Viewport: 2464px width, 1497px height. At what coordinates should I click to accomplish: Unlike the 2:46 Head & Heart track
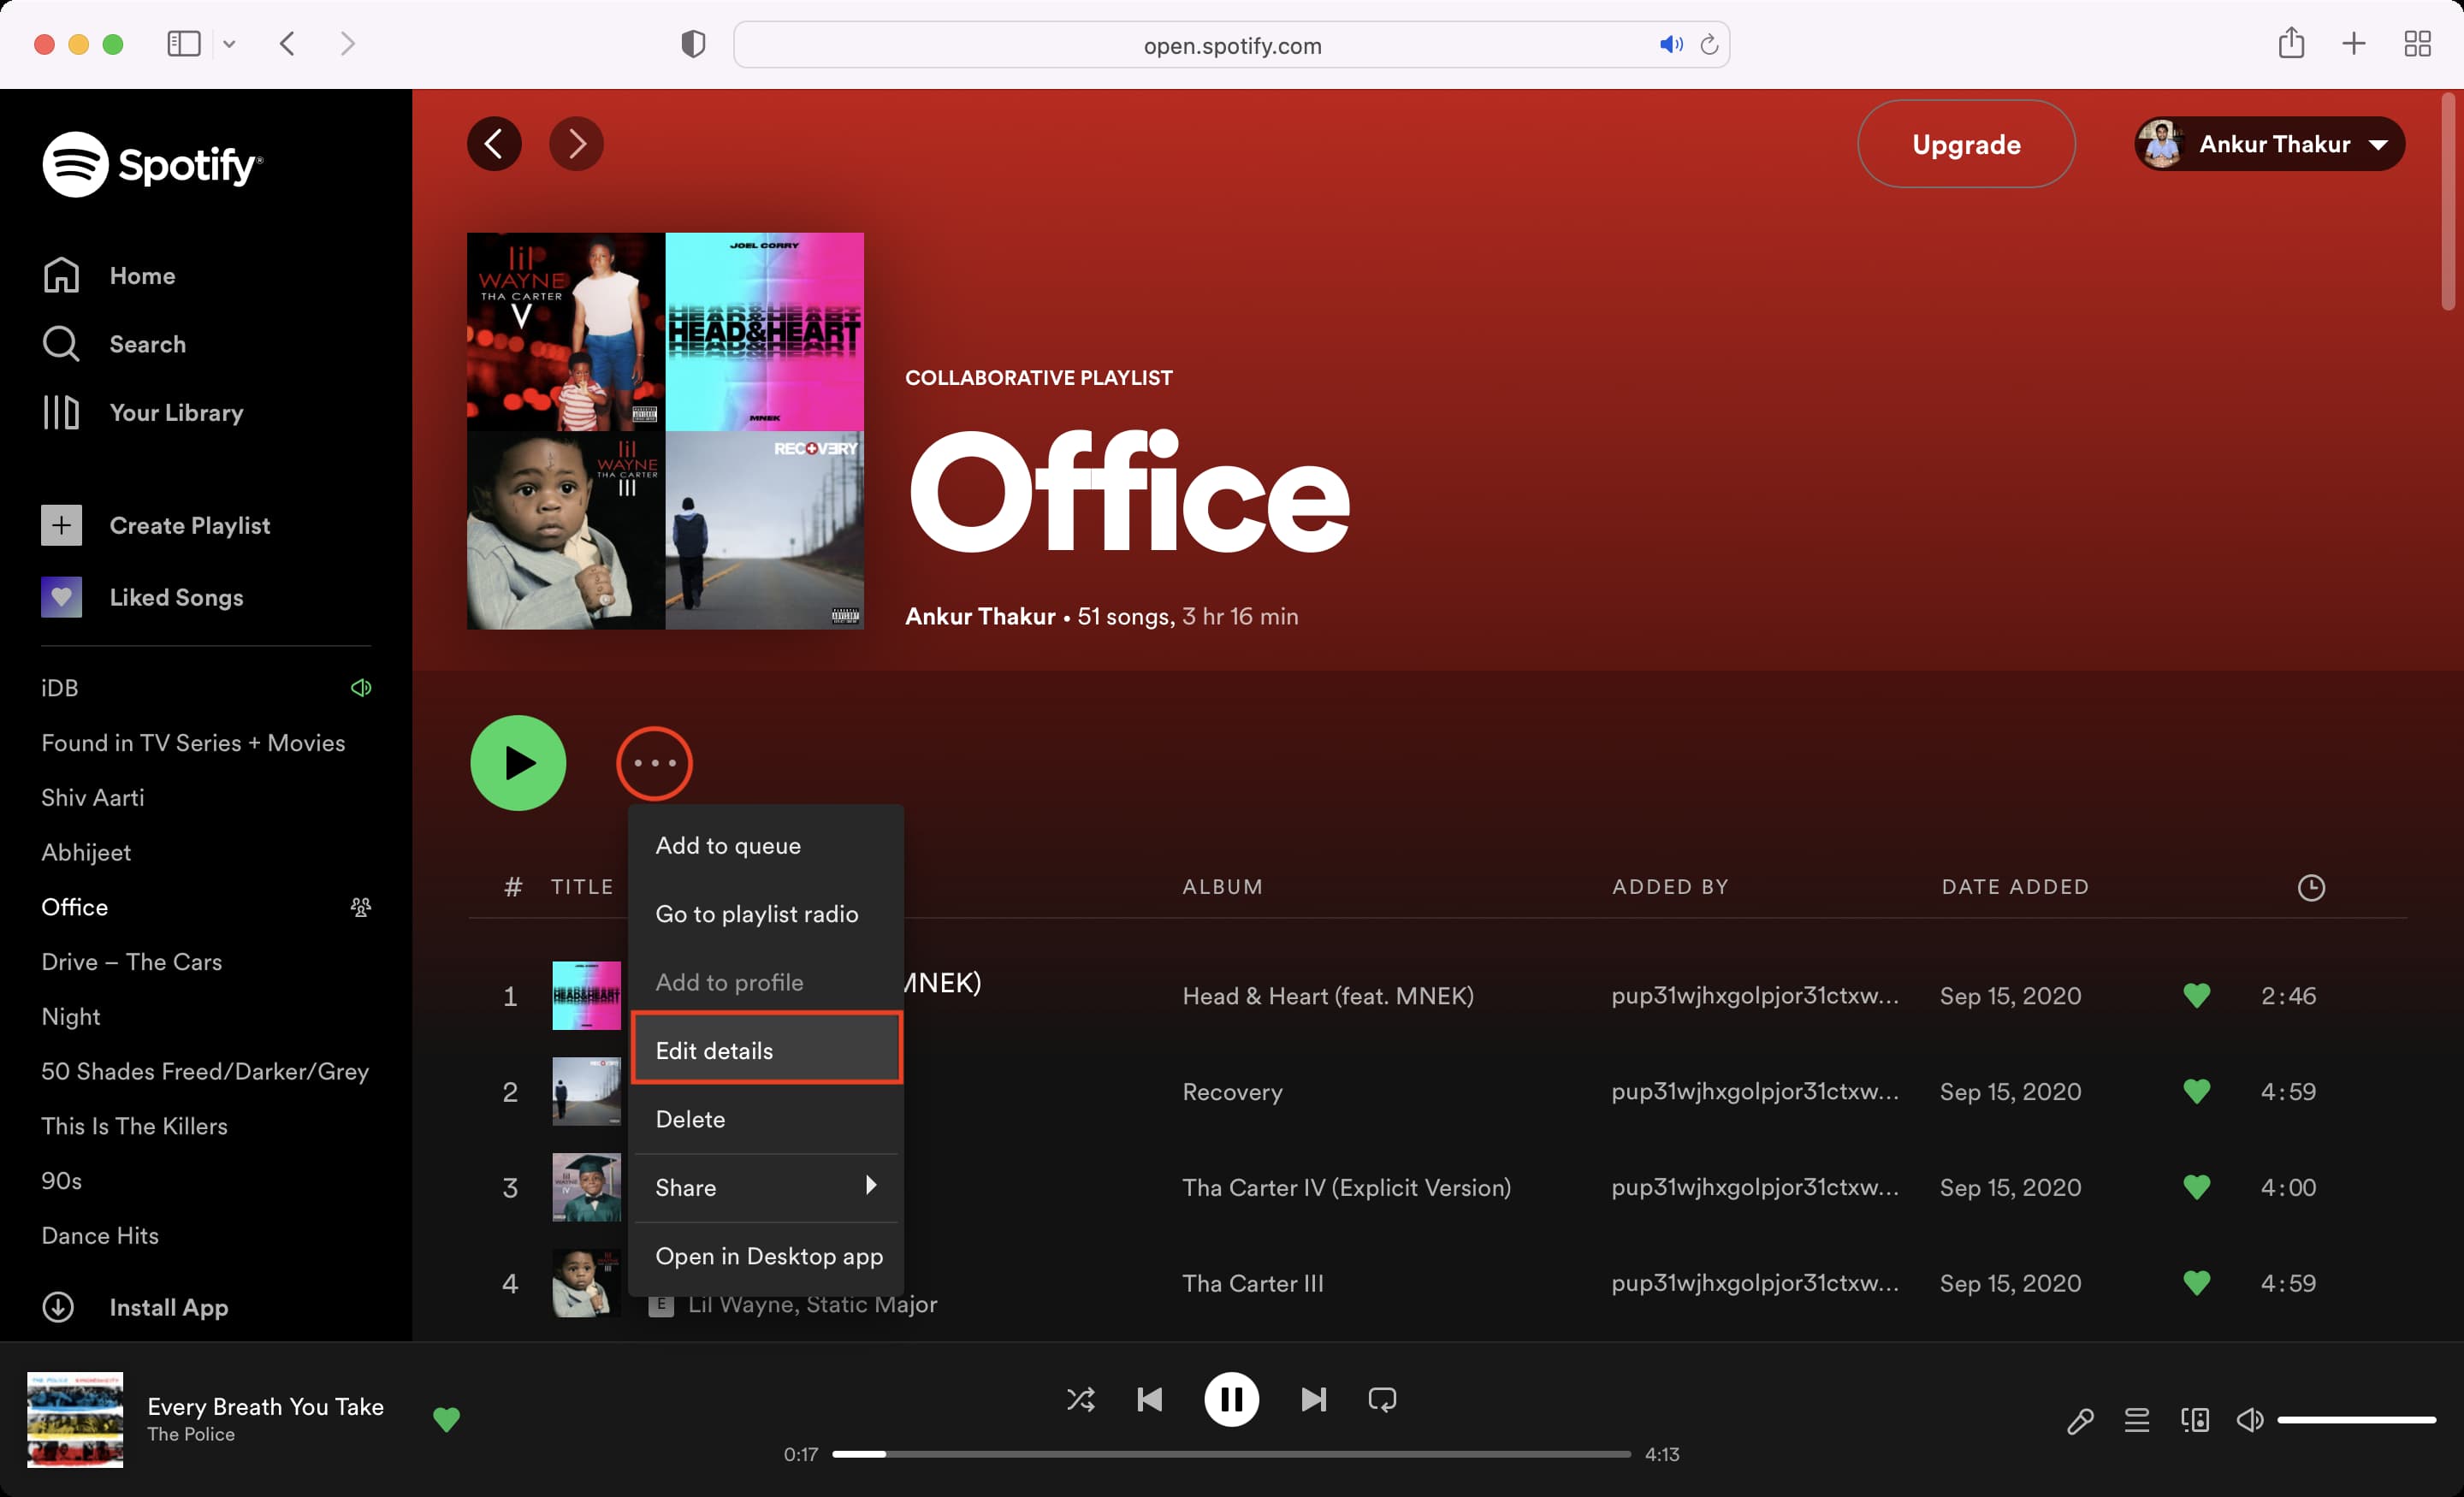(x=2197, y=995)
